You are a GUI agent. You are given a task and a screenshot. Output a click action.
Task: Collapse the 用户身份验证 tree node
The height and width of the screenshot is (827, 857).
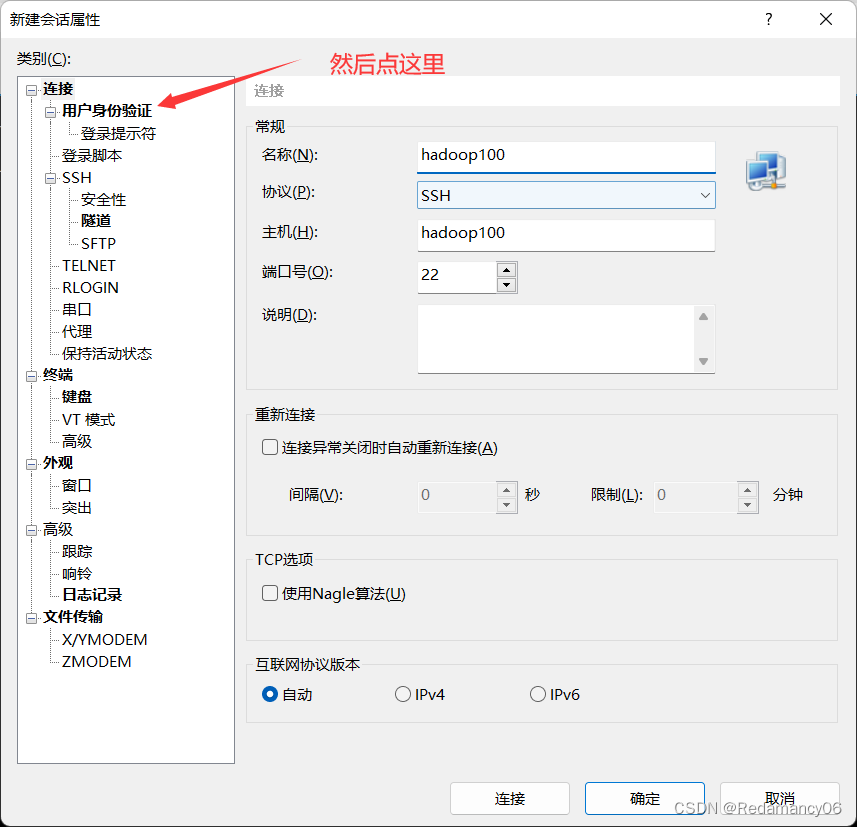(51, 112)
